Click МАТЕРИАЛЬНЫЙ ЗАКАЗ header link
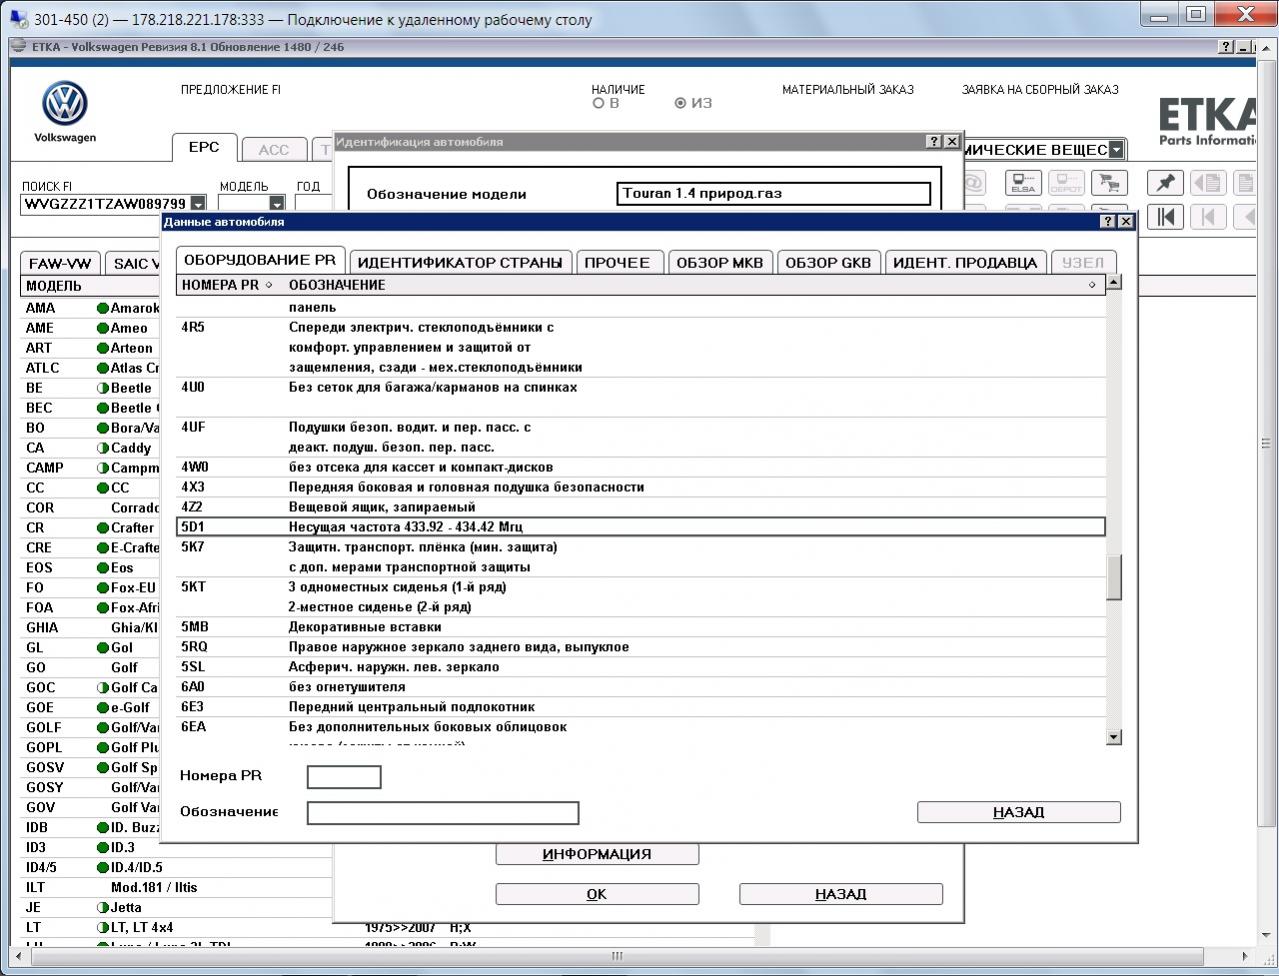The width and height of the screenshot is (1279, 976). pos(848,90)
